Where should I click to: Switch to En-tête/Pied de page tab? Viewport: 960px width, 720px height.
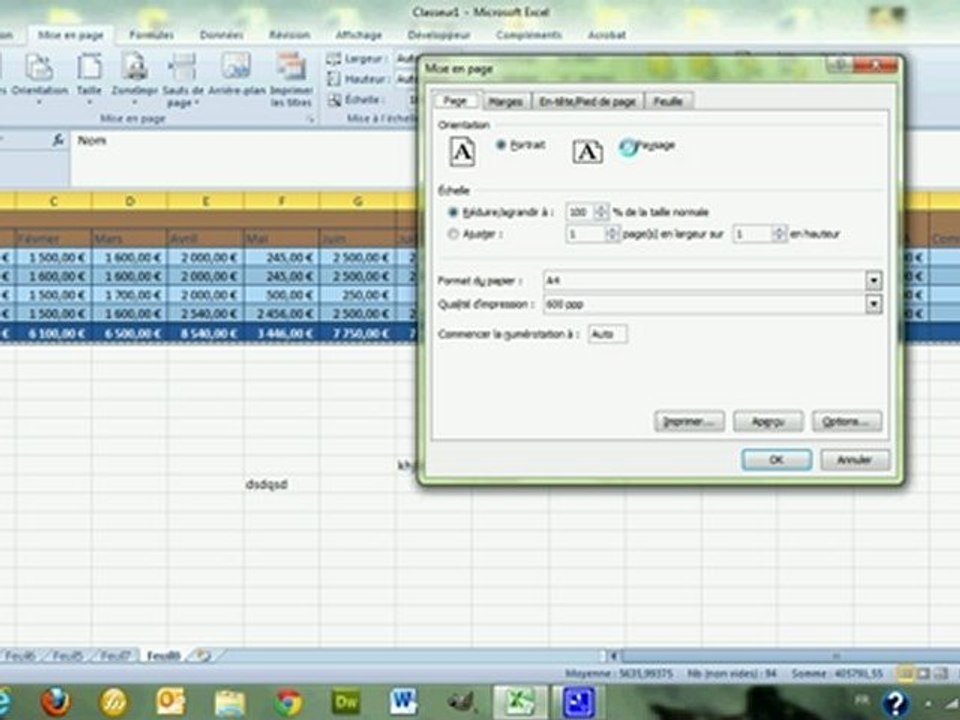tap(587, 102)
